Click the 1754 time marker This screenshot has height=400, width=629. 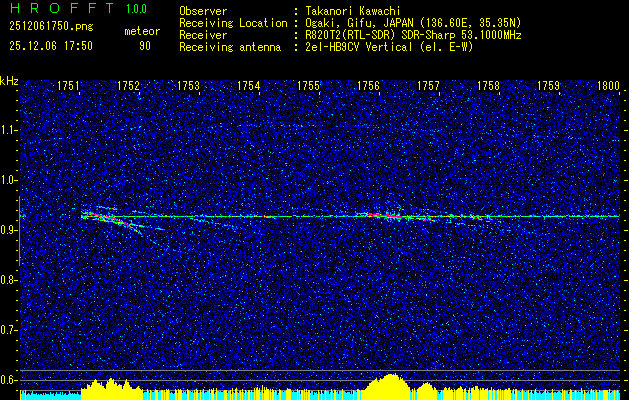click(x=249, y=85)
